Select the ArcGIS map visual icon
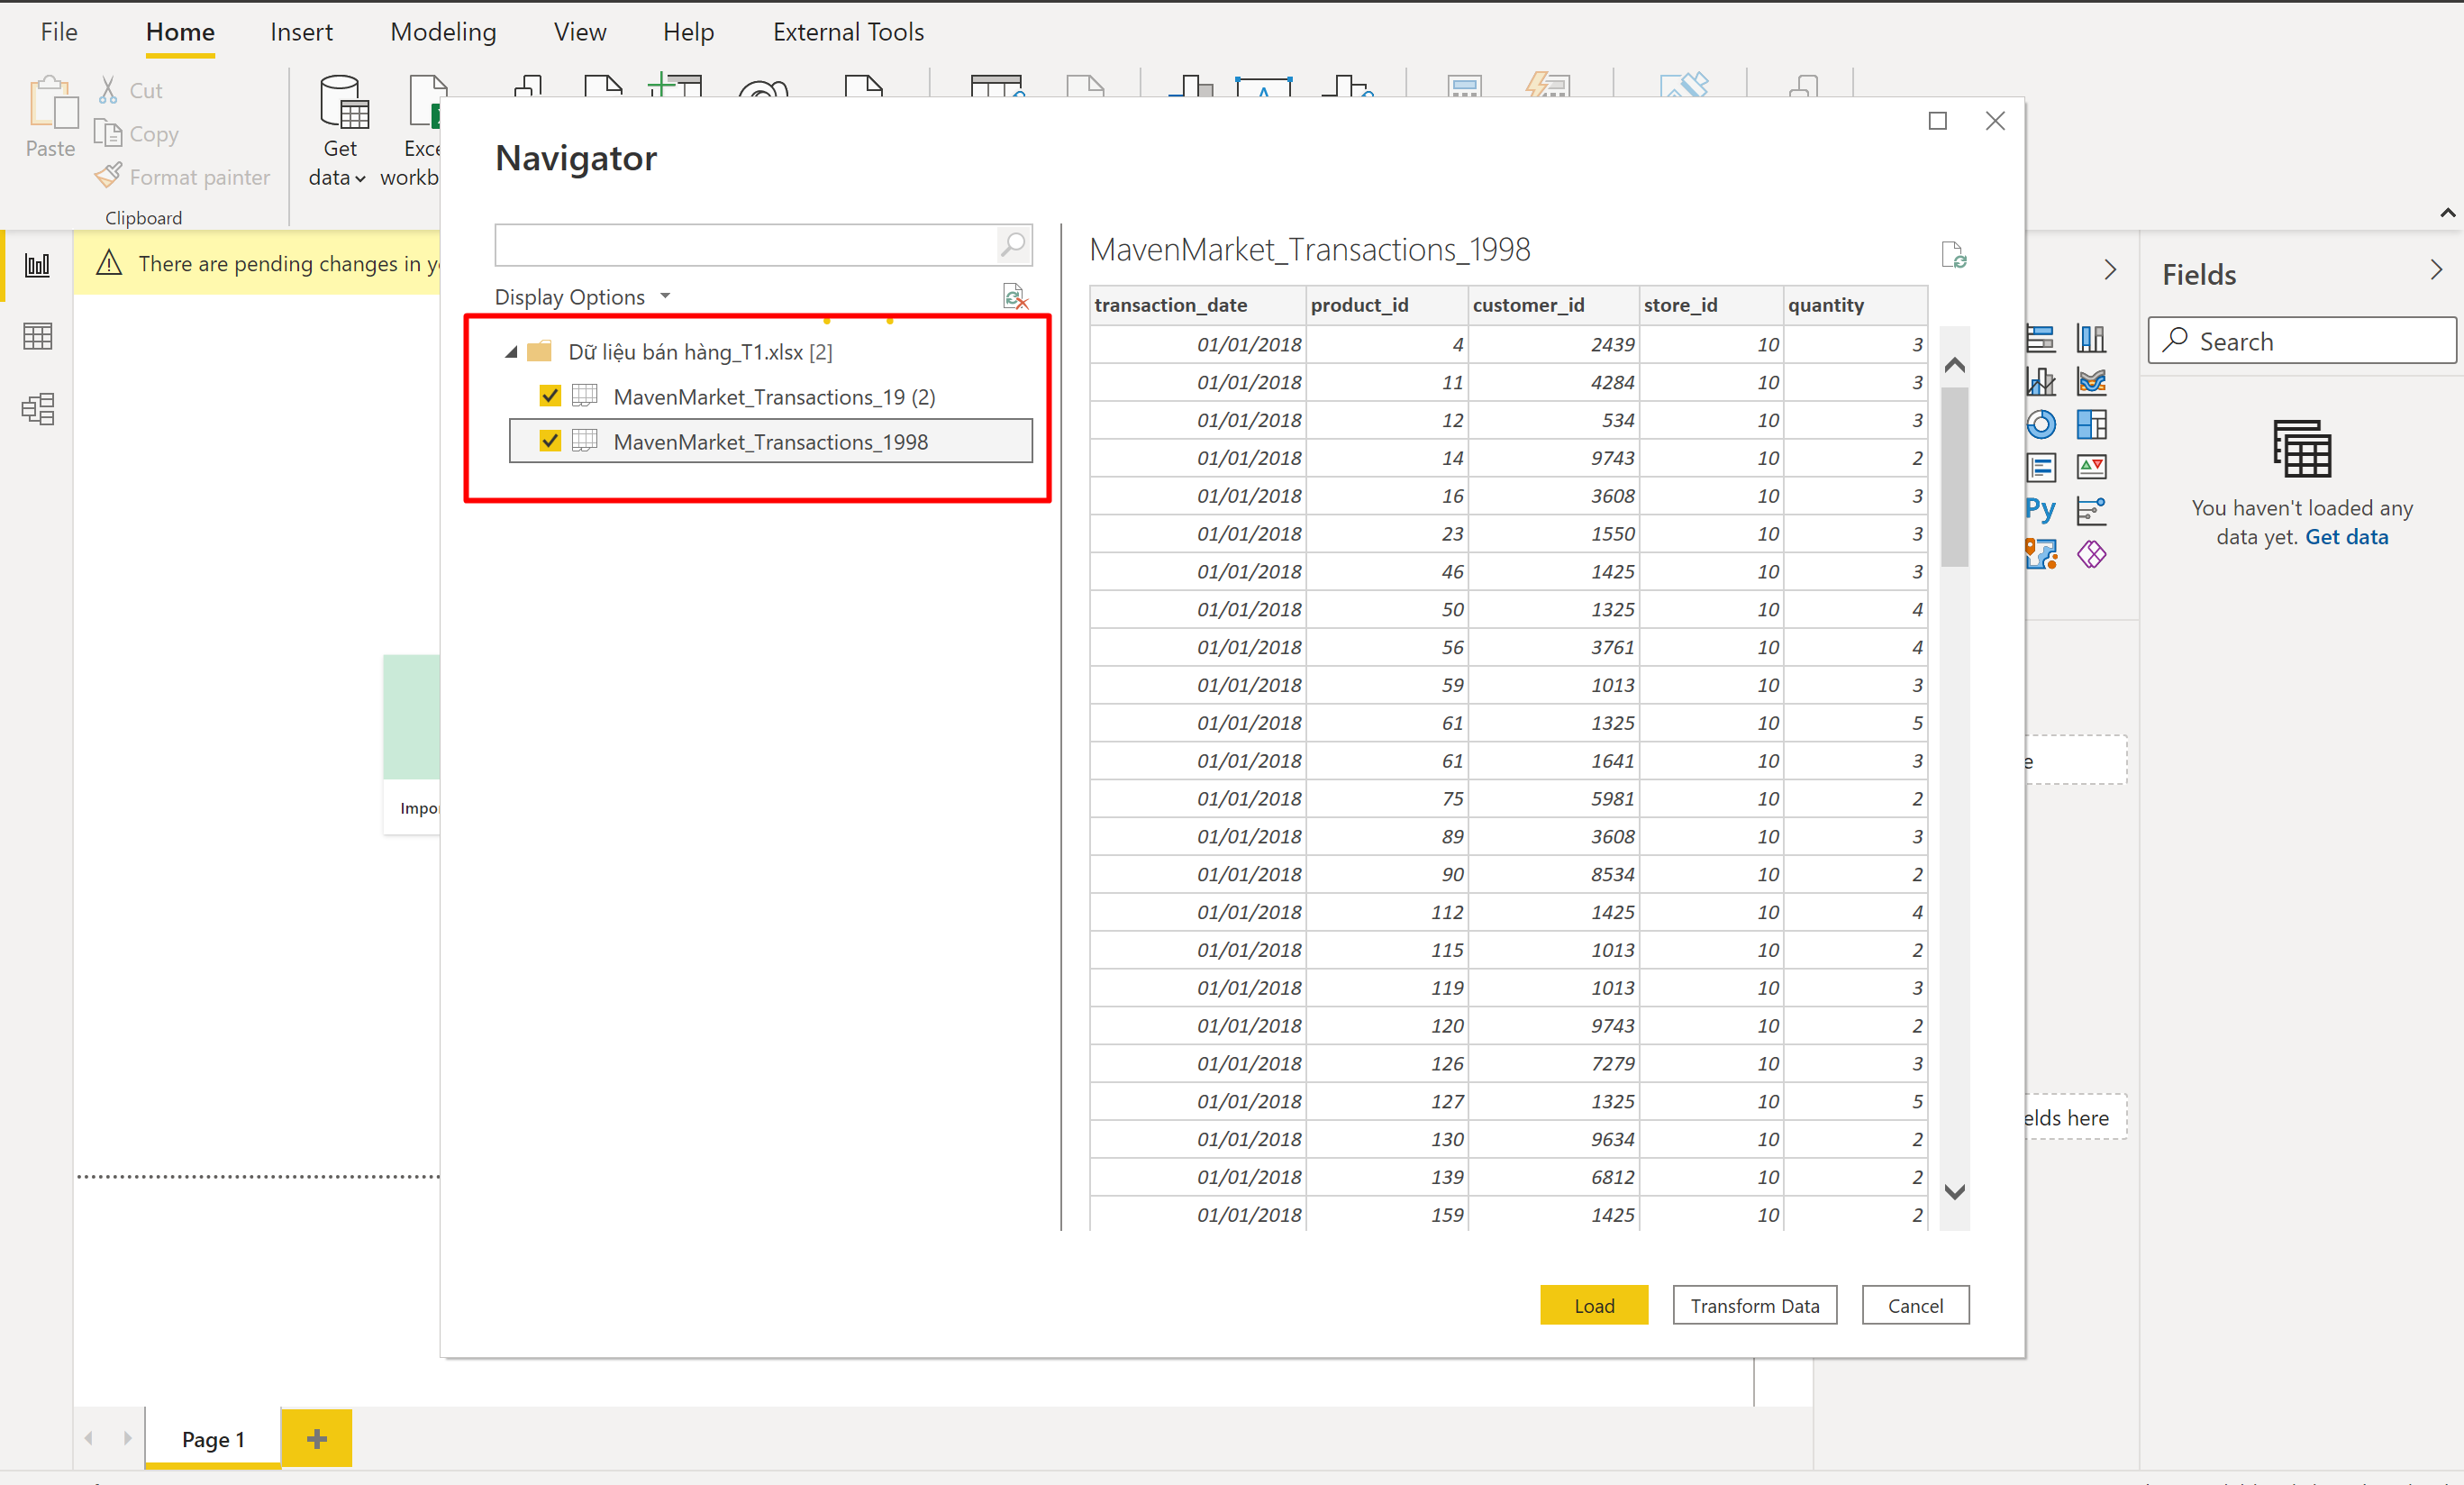This screenshot has width=2464, height=1485. point(2040,554)
